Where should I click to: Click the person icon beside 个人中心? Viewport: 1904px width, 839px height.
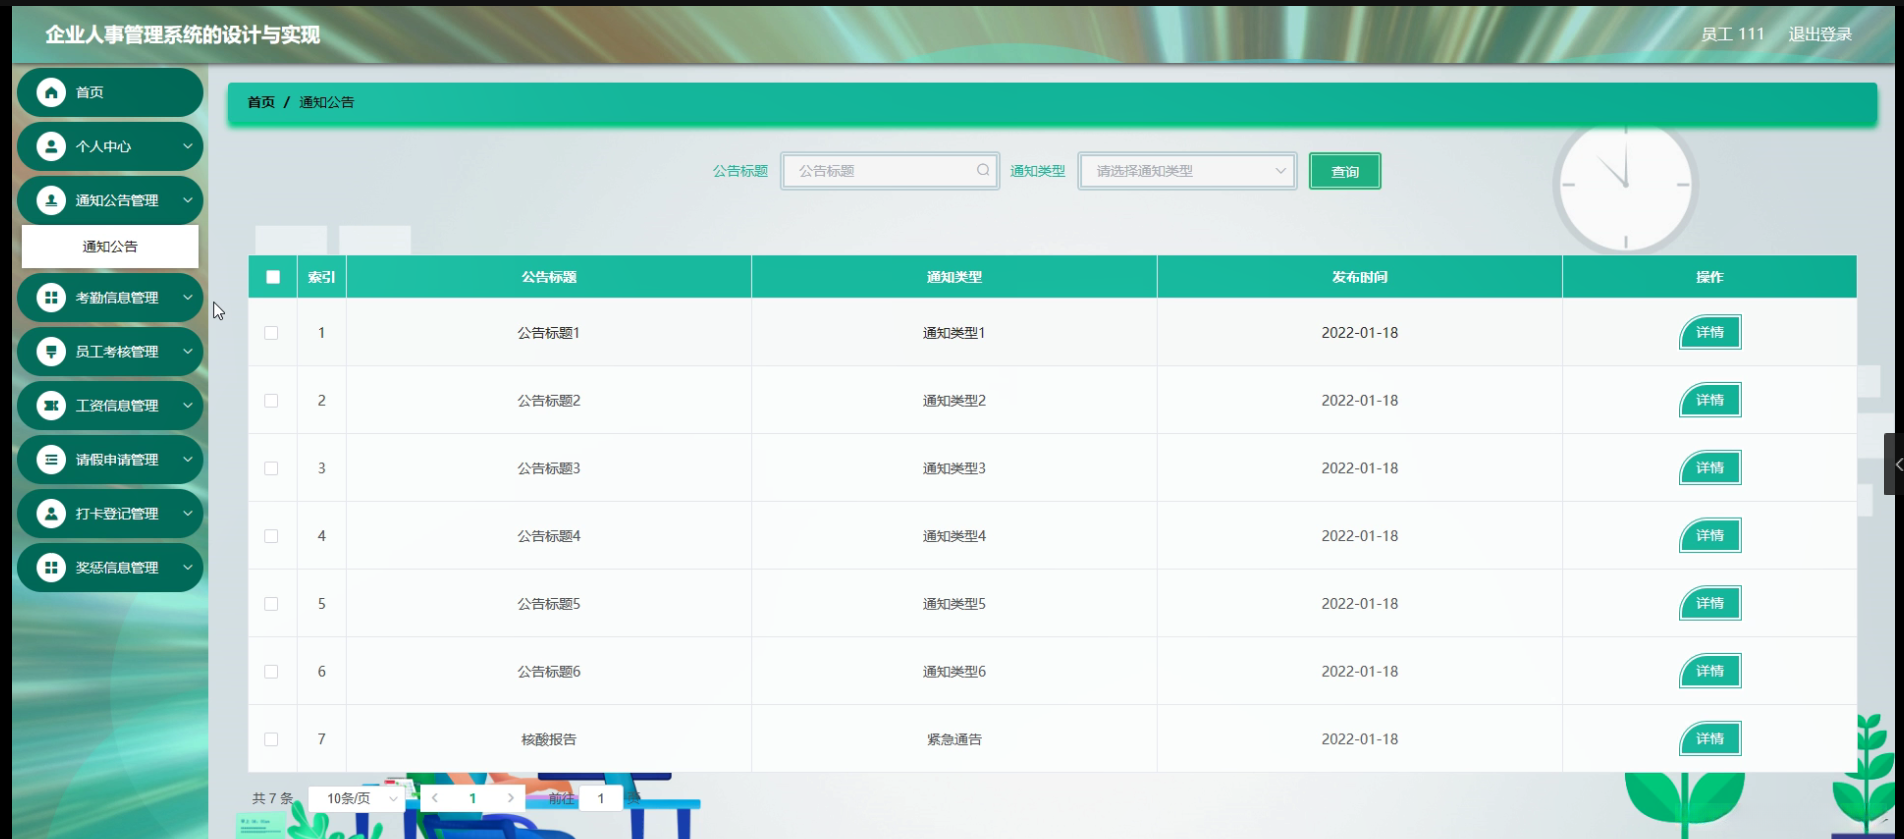point(51,146)
